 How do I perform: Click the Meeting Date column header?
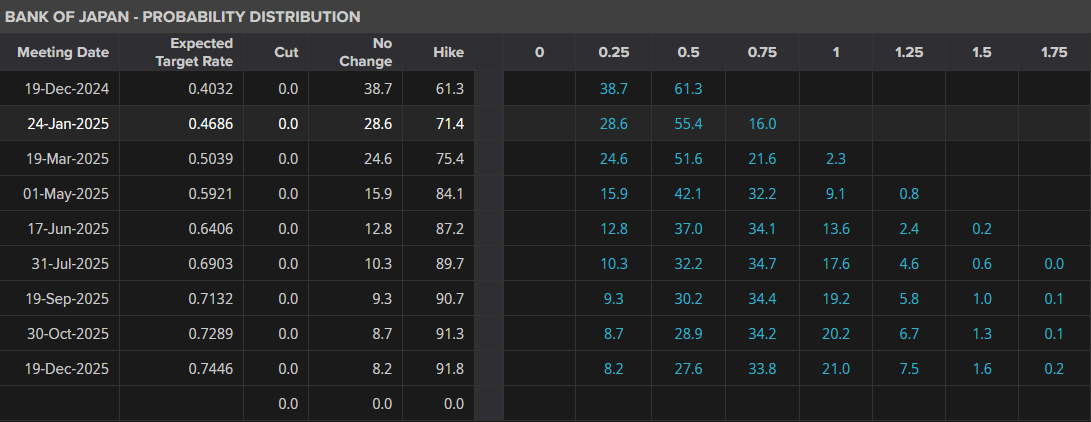pos(63,52)
